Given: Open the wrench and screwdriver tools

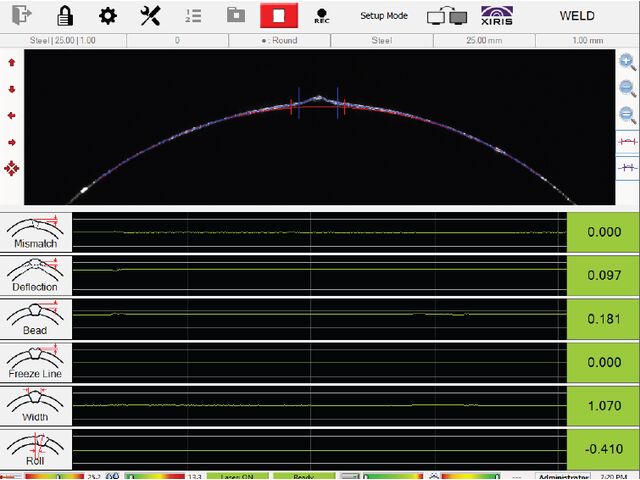Looking at the screenshot, I should (150, 16).
